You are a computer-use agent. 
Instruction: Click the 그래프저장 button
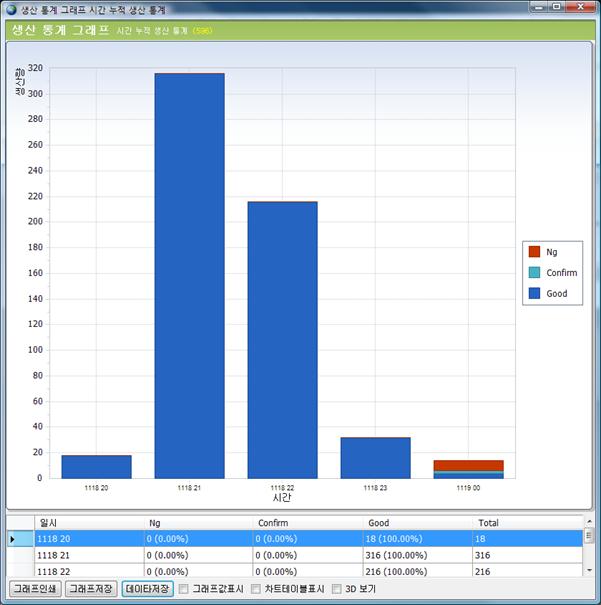pyautogui.click(x=91, y=589)
